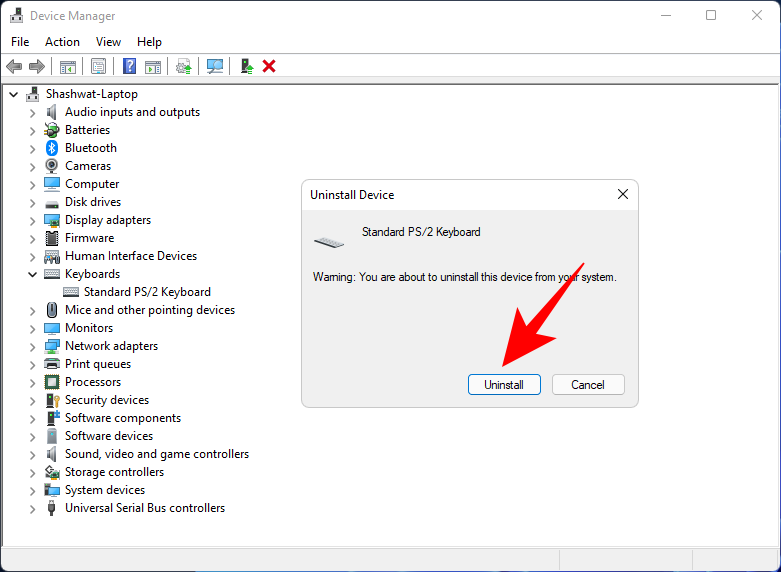Open Properties sheet from toolbar icon
Image resolution: width=781 pixels, height=572 pixels.
98,66
